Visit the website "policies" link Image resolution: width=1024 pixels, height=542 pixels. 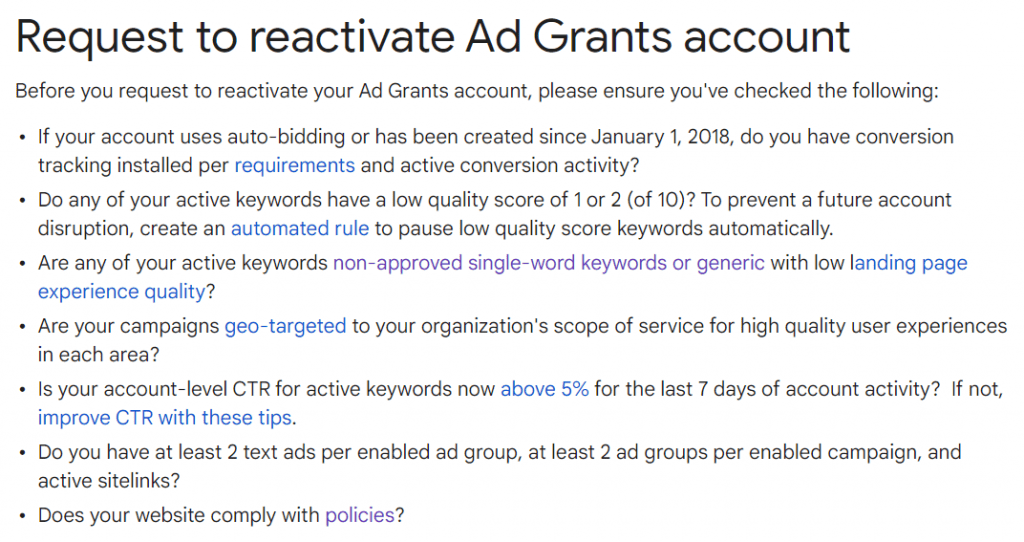[360, 515]
